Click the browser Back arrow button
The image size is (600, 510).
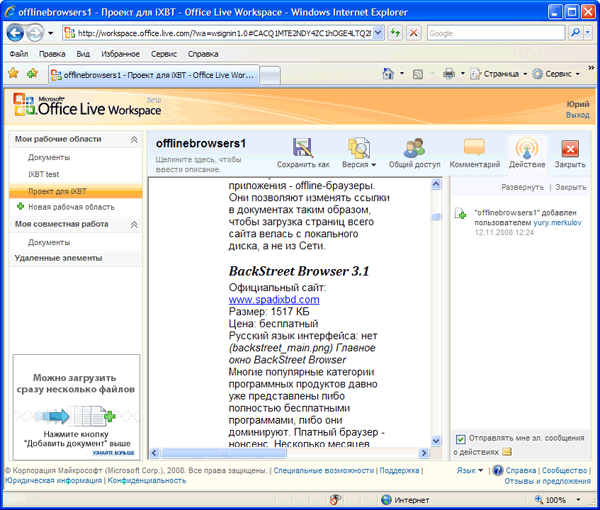(x=15, y=33)
